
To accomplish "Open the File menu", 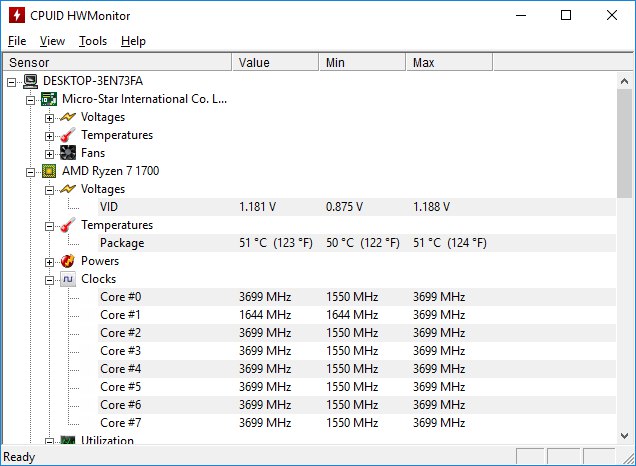I will pyautogui.click(x=17, y=41).
